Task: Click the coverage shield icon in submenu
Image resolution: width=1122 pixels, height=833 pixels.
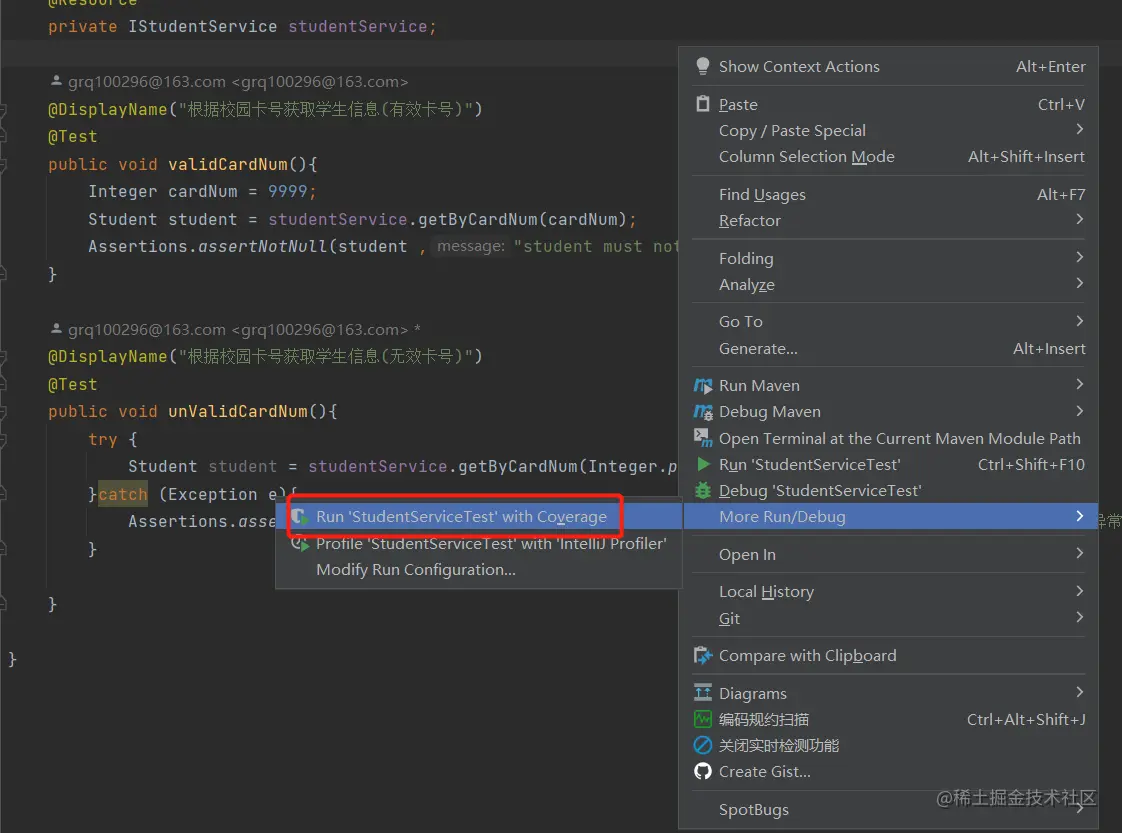Action: click(x=301, y=517)
